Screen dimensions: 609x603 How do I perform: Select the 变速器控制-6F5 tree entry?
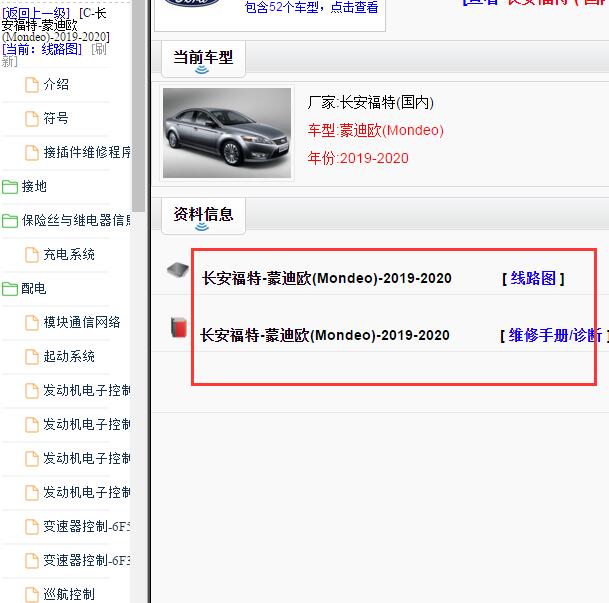87,527
